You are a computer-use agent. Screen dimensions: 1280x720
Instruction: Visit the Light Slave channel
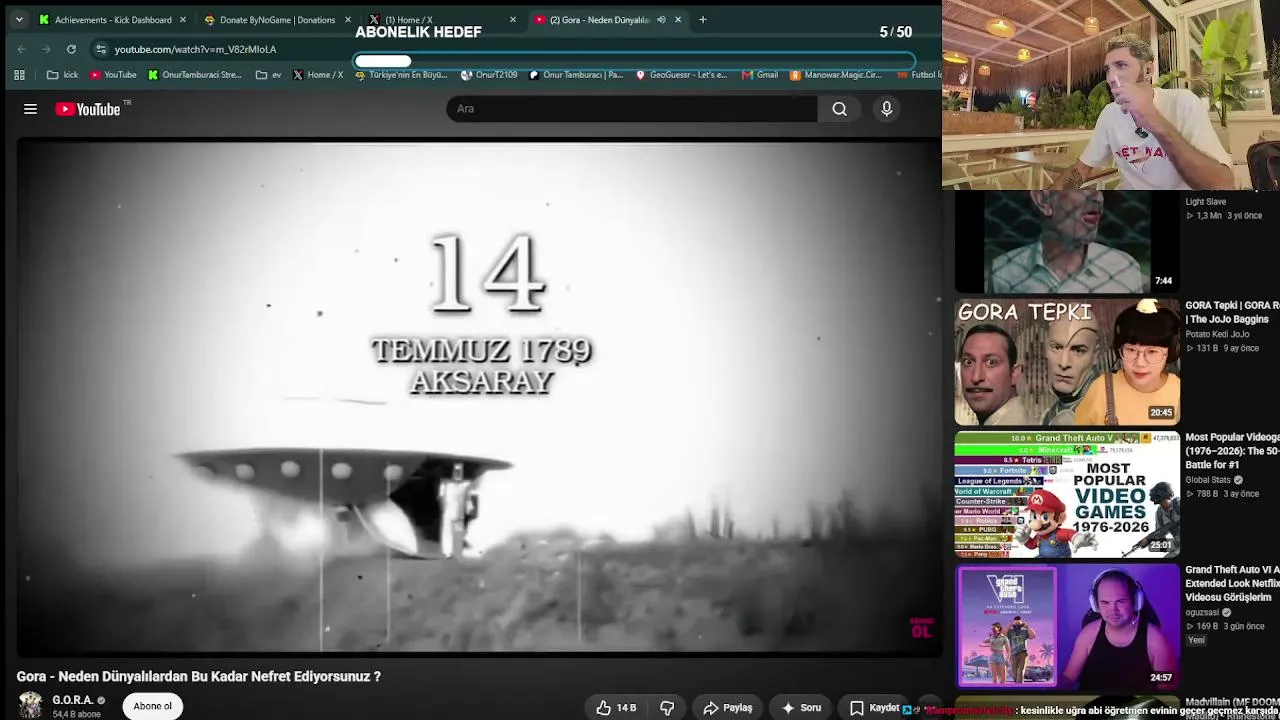pyautogui.click(x=1205, y=202)
